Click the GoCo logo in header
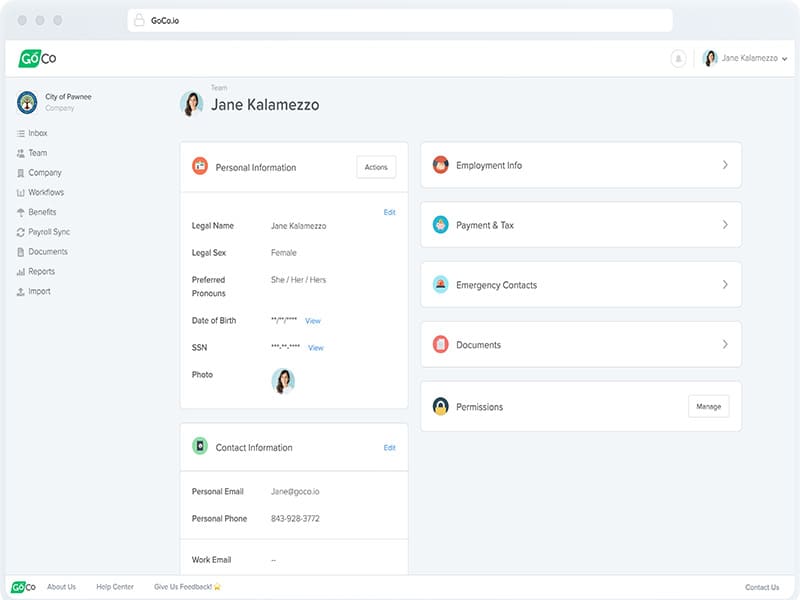Viewport: 800px width, 600px height. (37, 59)
